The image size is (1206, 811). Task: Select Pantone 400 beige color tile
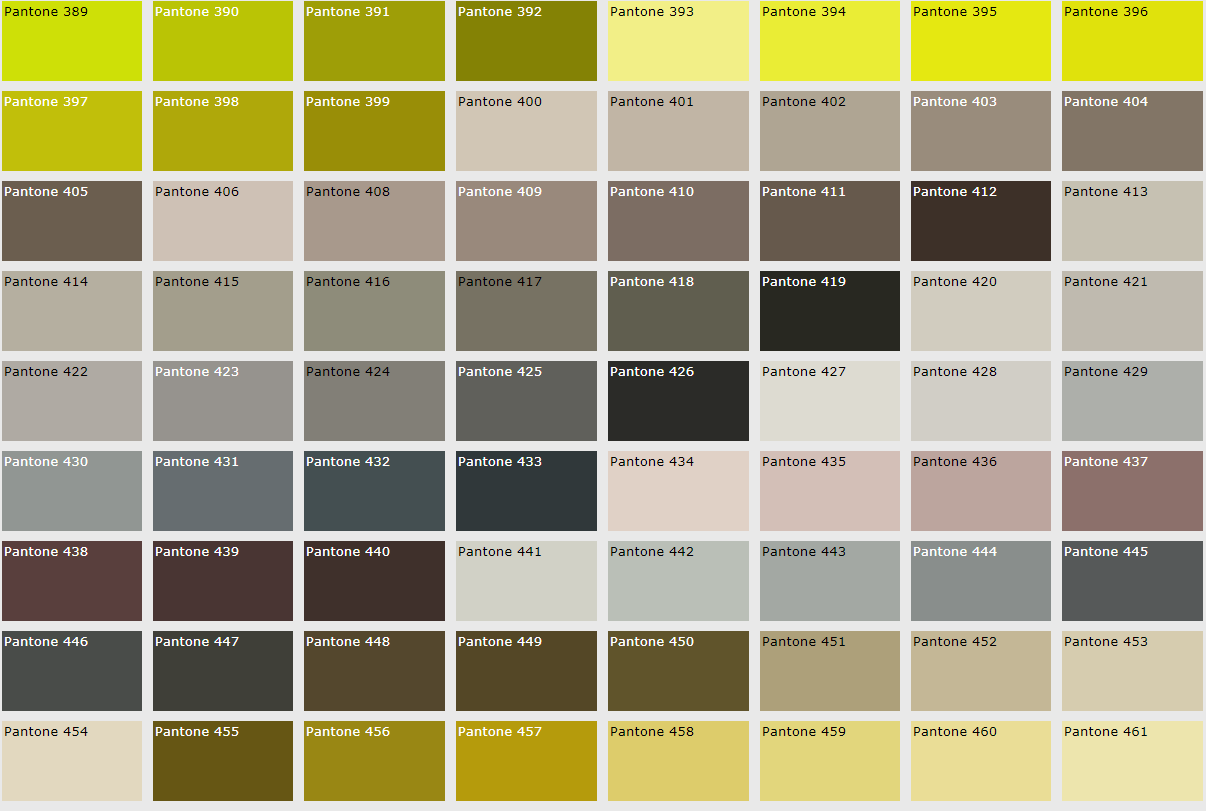tap(526, 131)
